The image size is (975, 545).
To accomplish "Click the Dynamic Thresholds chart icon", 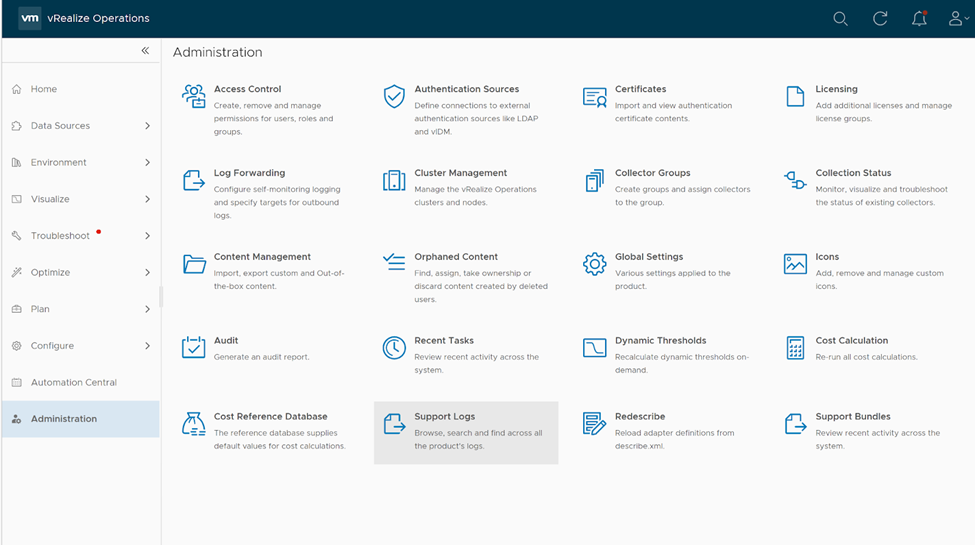I will coord(594,348).
